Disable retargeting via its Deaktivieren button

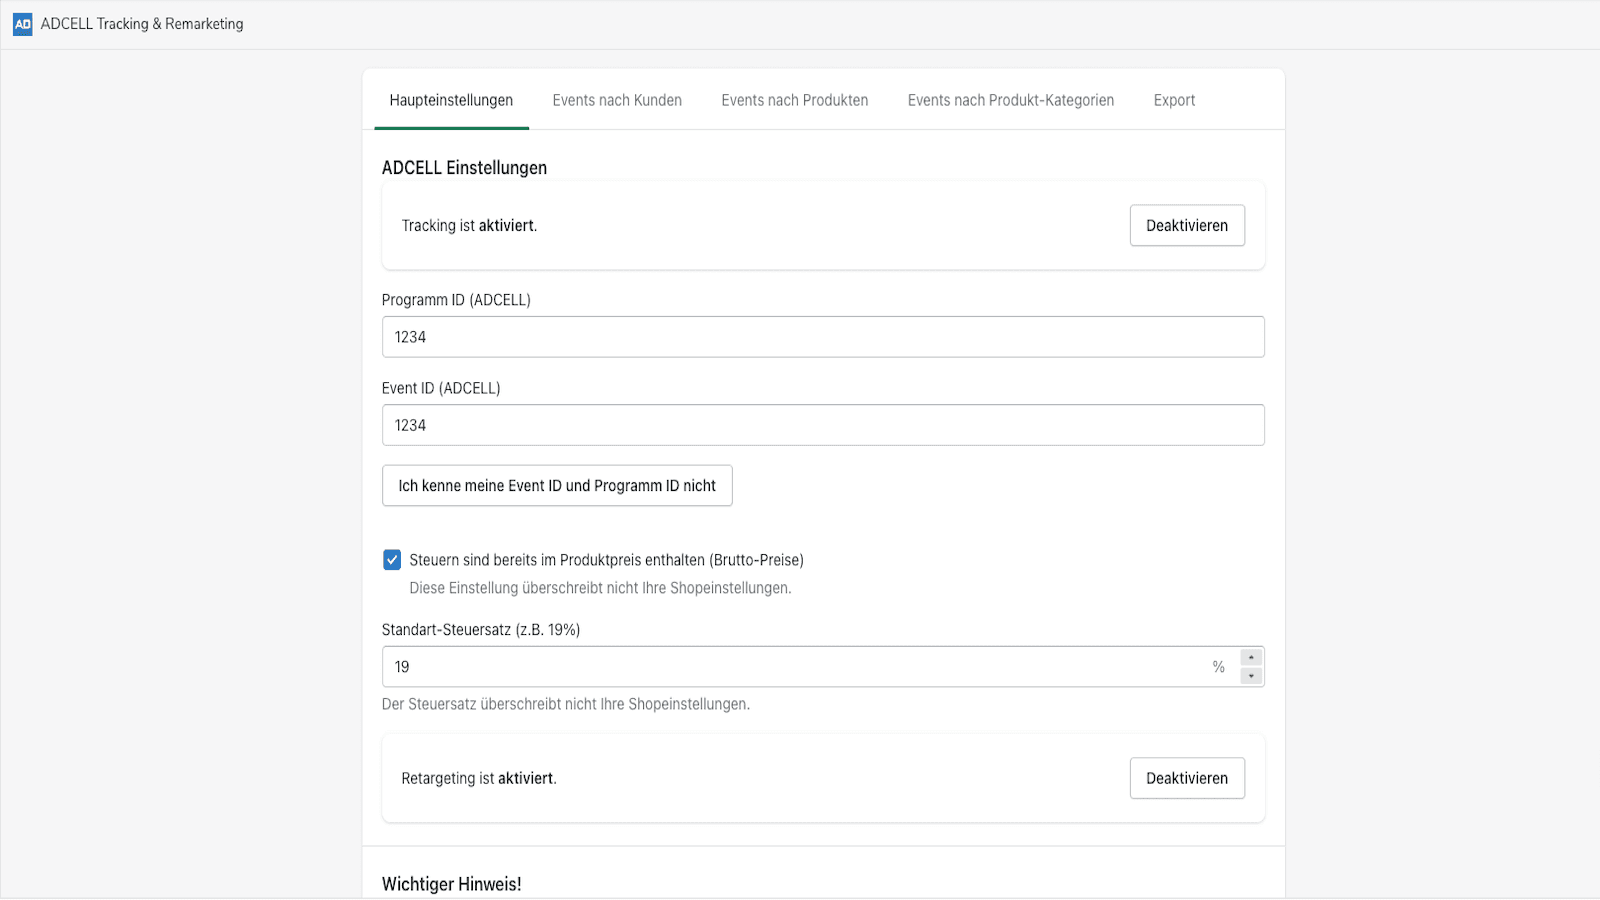click(1186, 779)
